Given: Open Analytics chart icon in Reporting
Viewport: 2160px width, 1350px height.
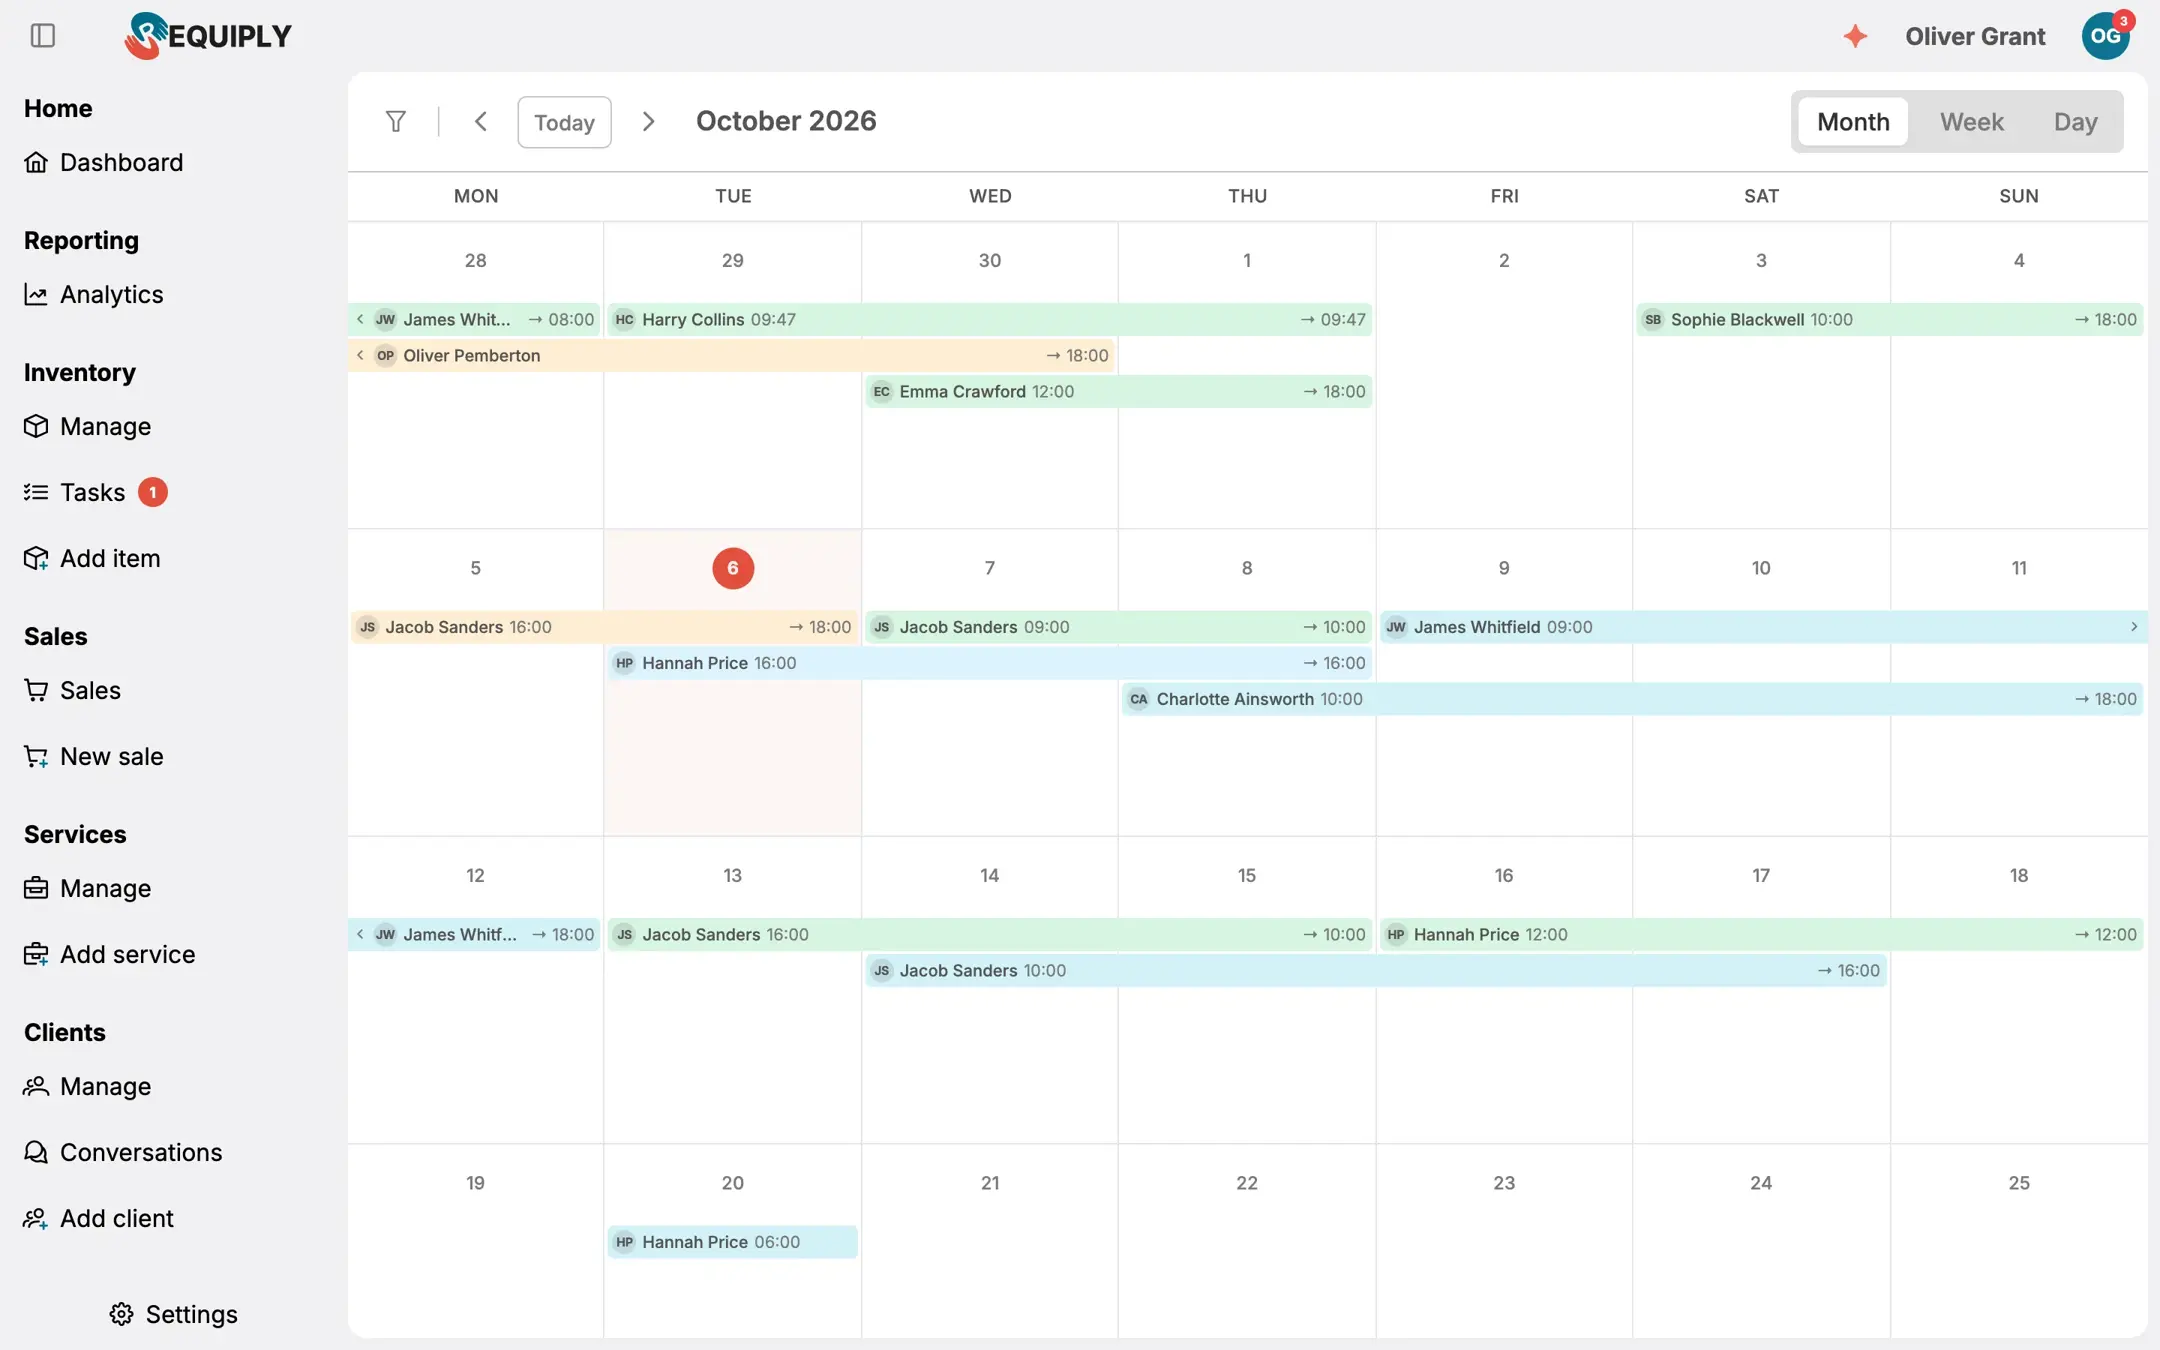Looking at the screenshot, I should [36, 294].
